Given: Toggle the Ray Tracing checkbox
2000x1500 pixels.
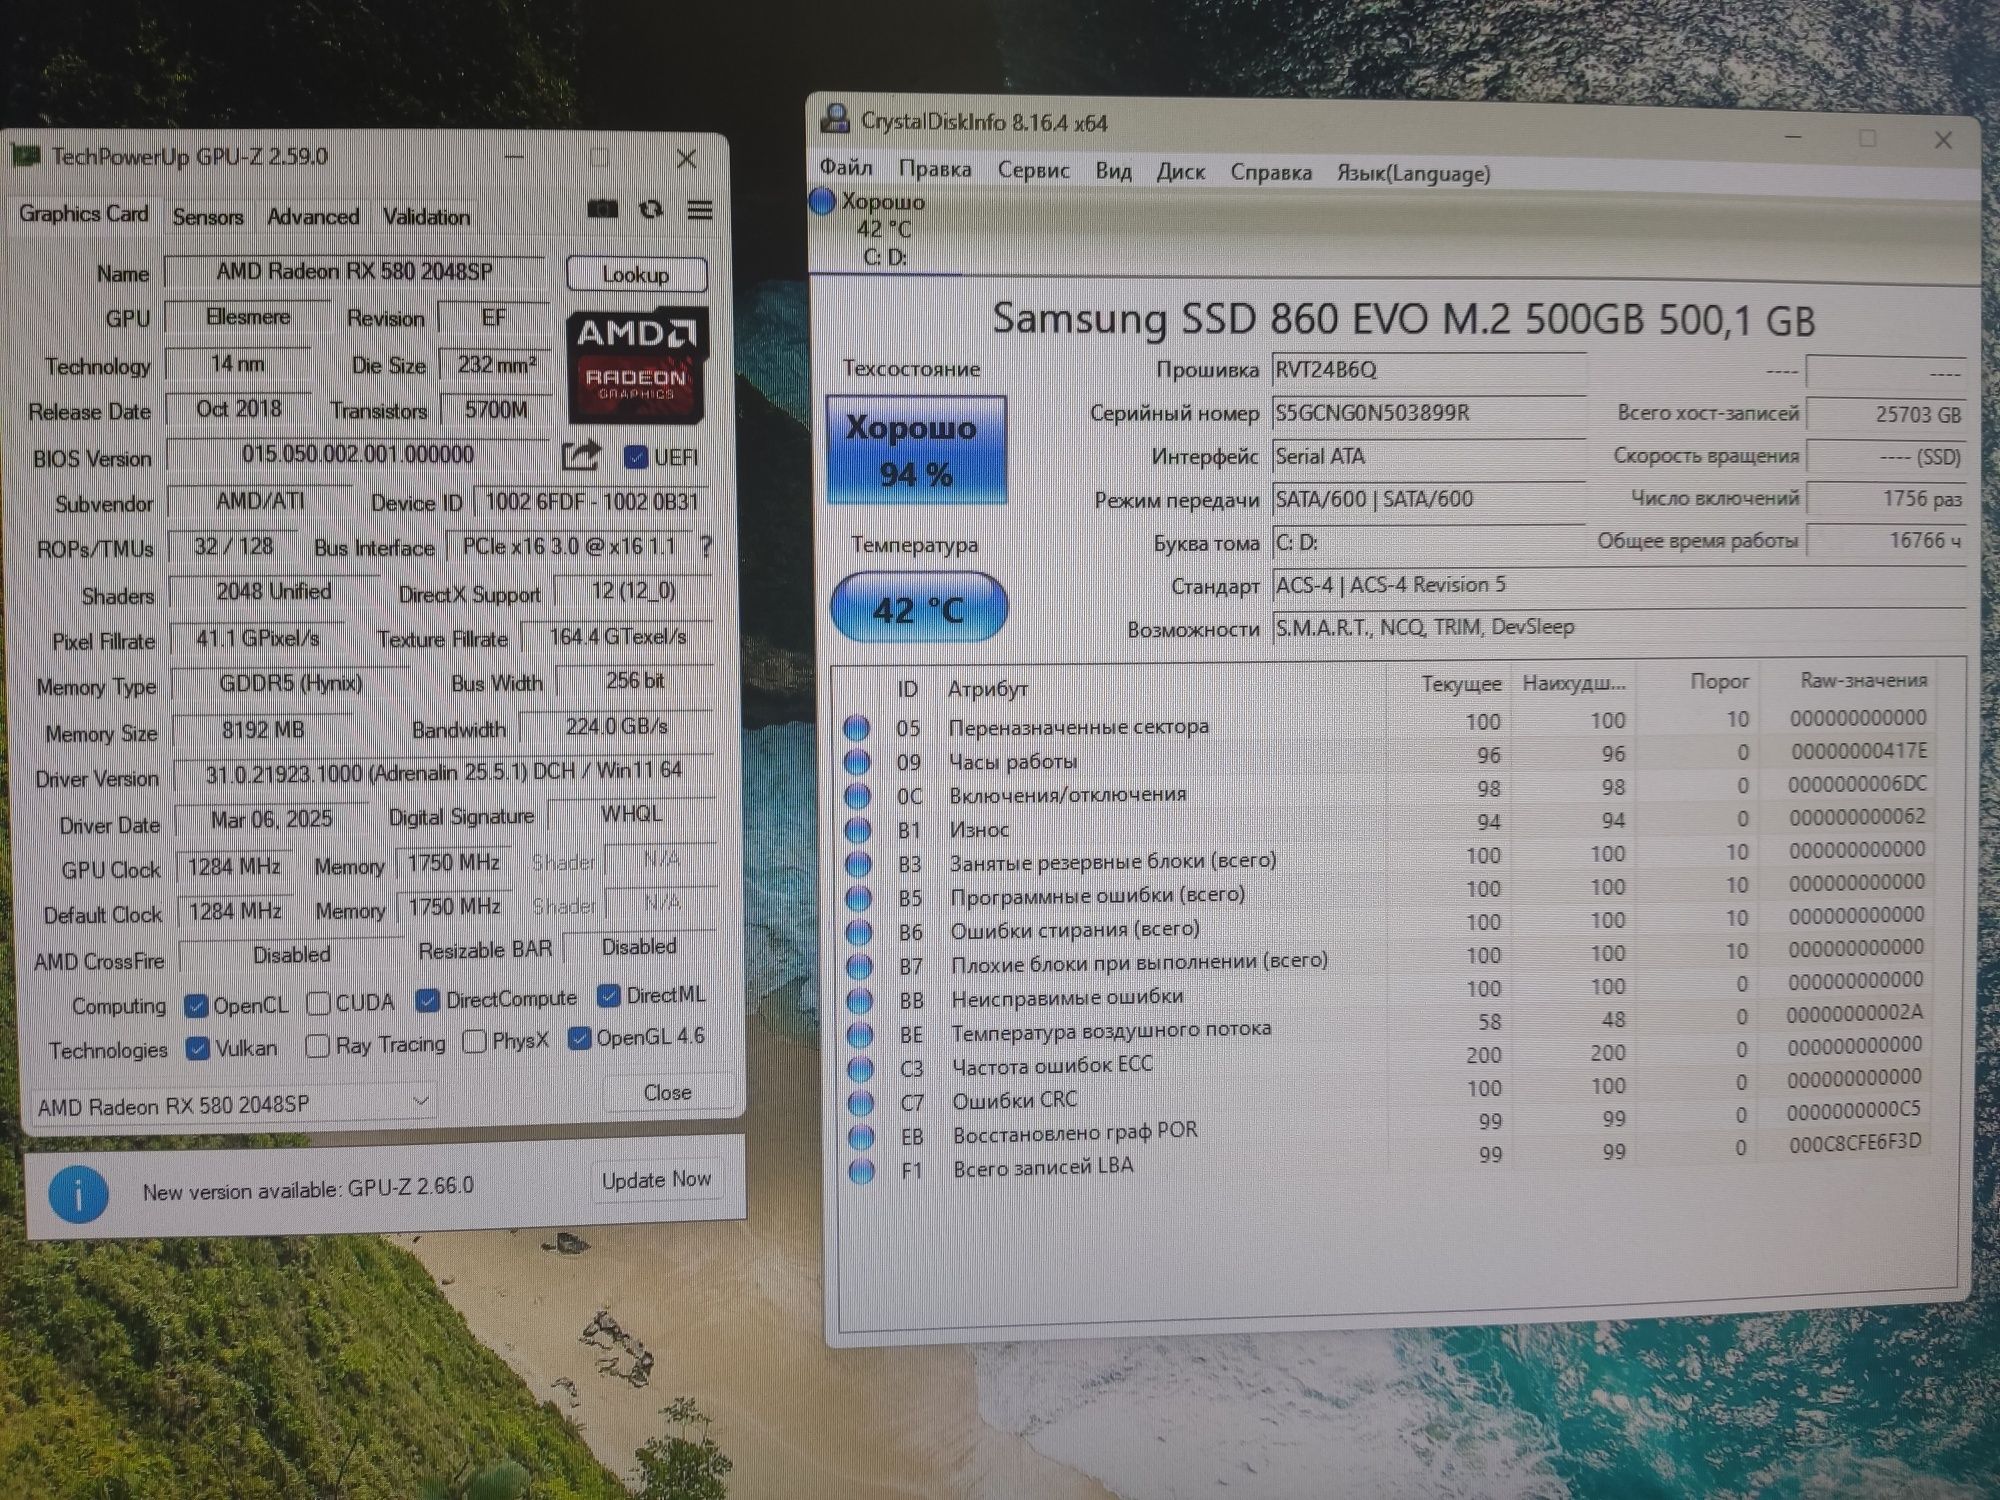Looking at the screenshot, I should 318,1046.
